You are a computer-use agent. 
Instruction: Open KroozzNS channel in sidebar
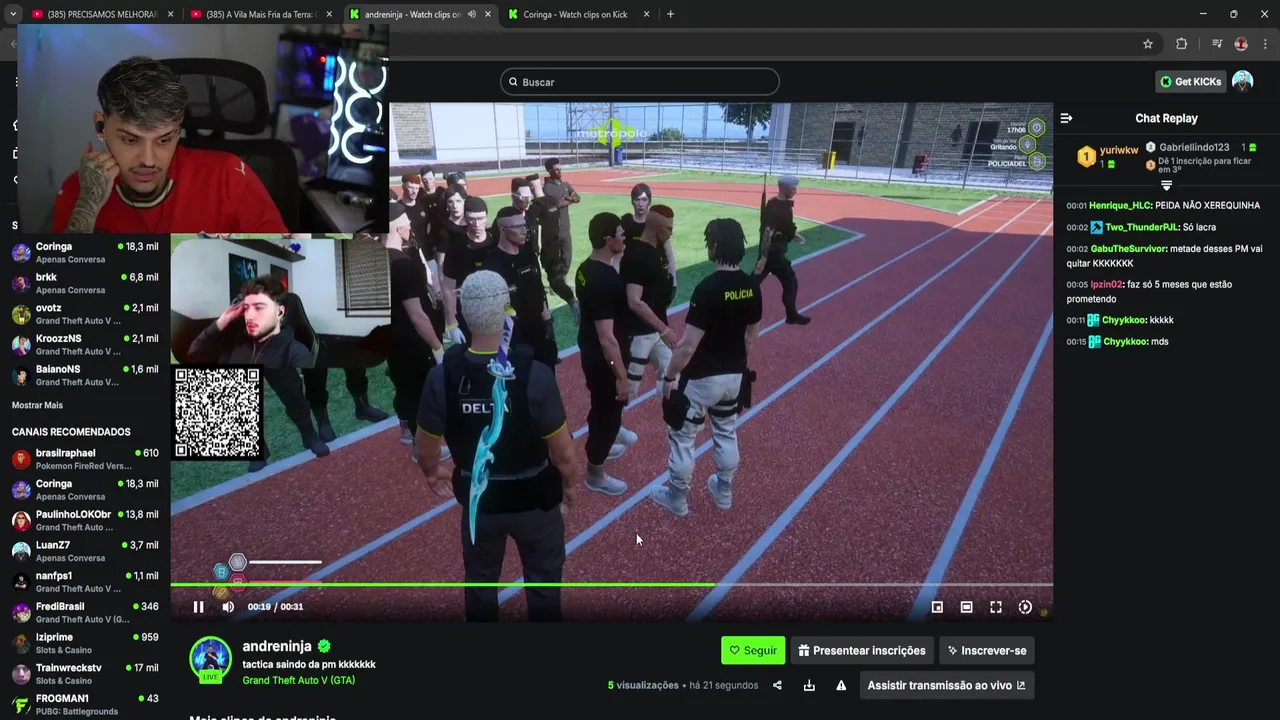coord(85,344)
